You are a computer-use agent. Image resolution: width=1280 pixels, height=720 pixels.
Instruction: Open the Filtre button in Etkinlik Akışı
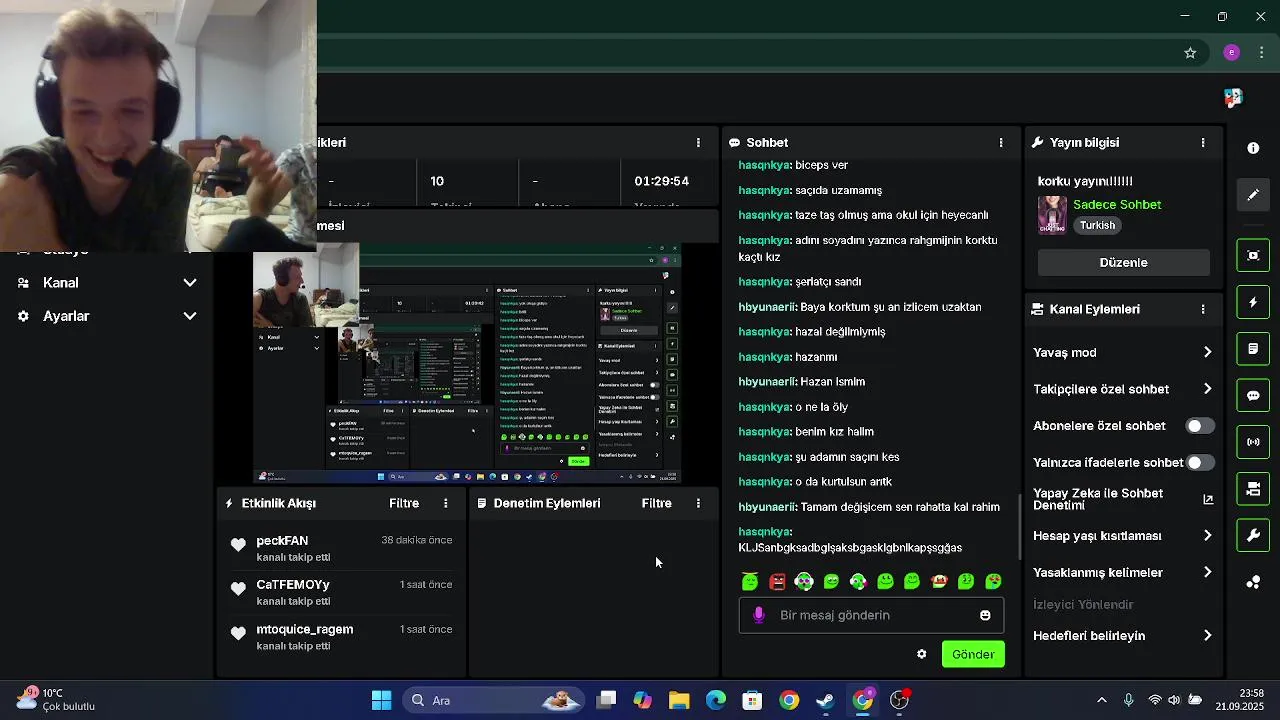pos(404,503)
